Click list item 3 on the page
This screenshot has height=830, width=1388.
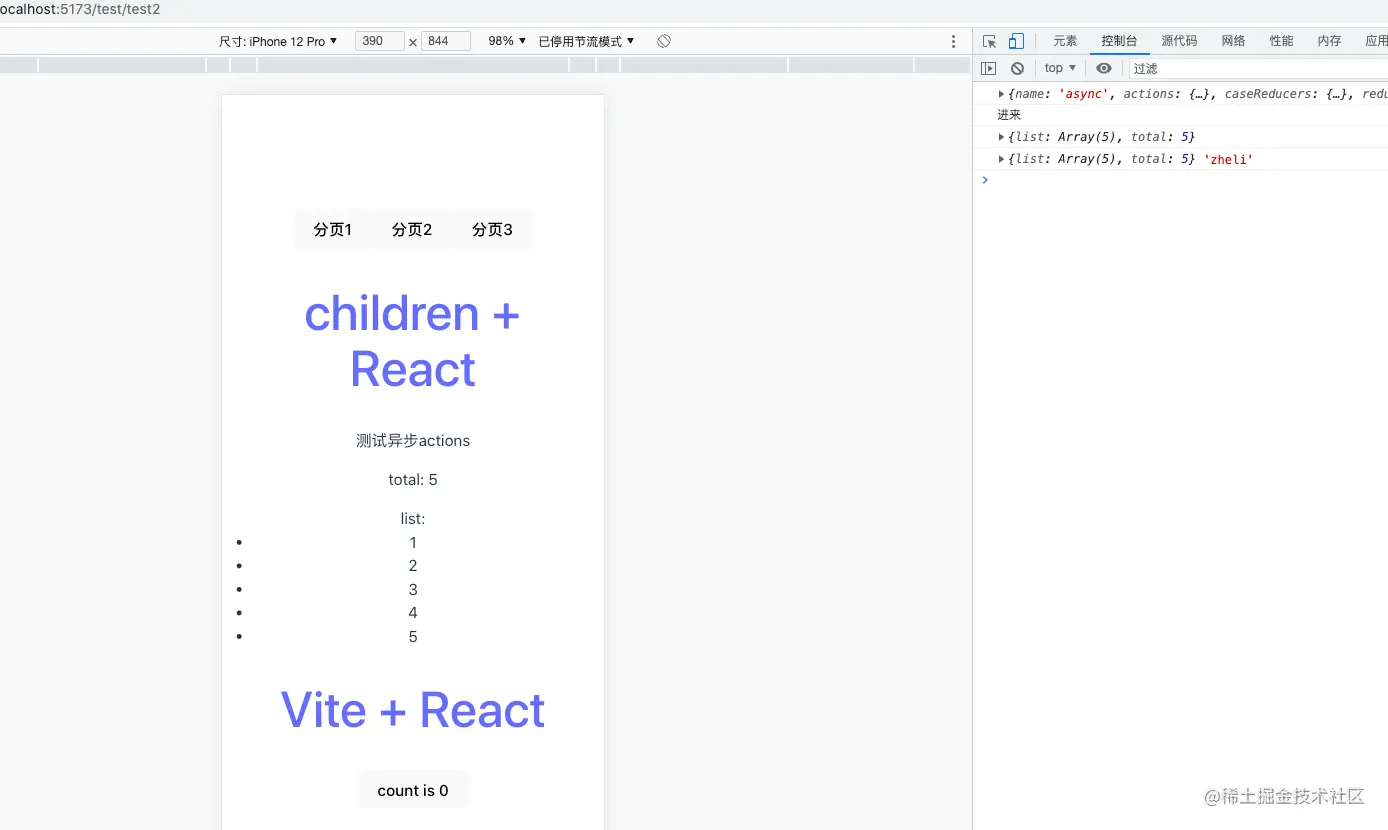(x=413, y=589)
